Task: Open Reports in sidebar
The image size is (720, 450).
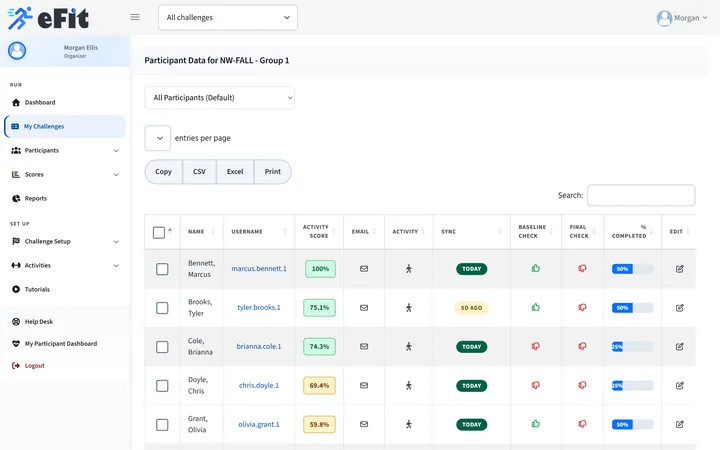Action: [x=35, y=198]
